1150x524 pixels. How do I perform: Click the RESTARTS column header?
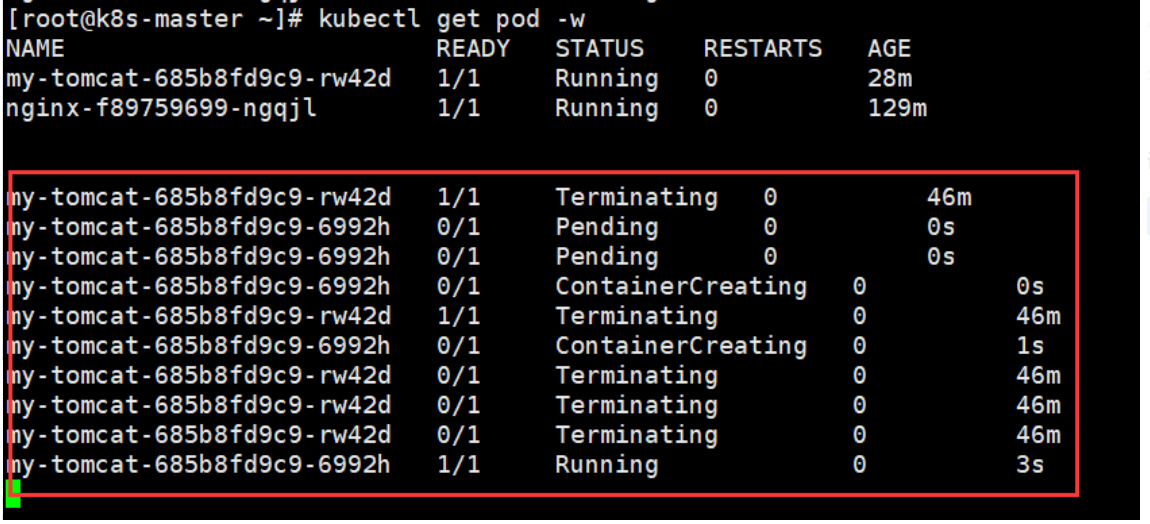(x=763, y=48)
